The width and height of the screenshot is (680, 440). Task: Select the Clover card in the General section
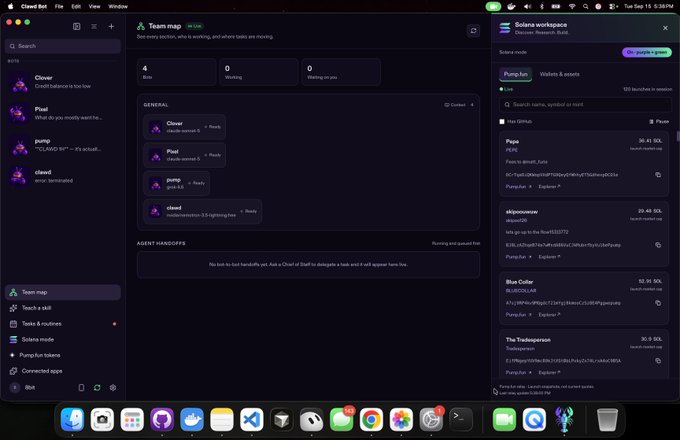click(x=184, y=127)
